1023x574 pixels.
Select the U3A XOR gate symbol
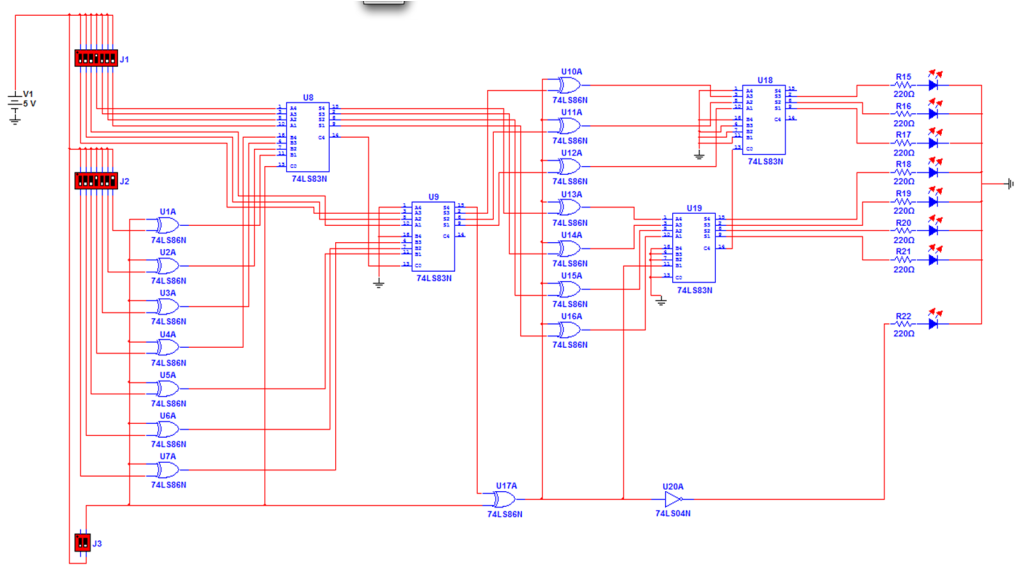click(x=166, y=307)
